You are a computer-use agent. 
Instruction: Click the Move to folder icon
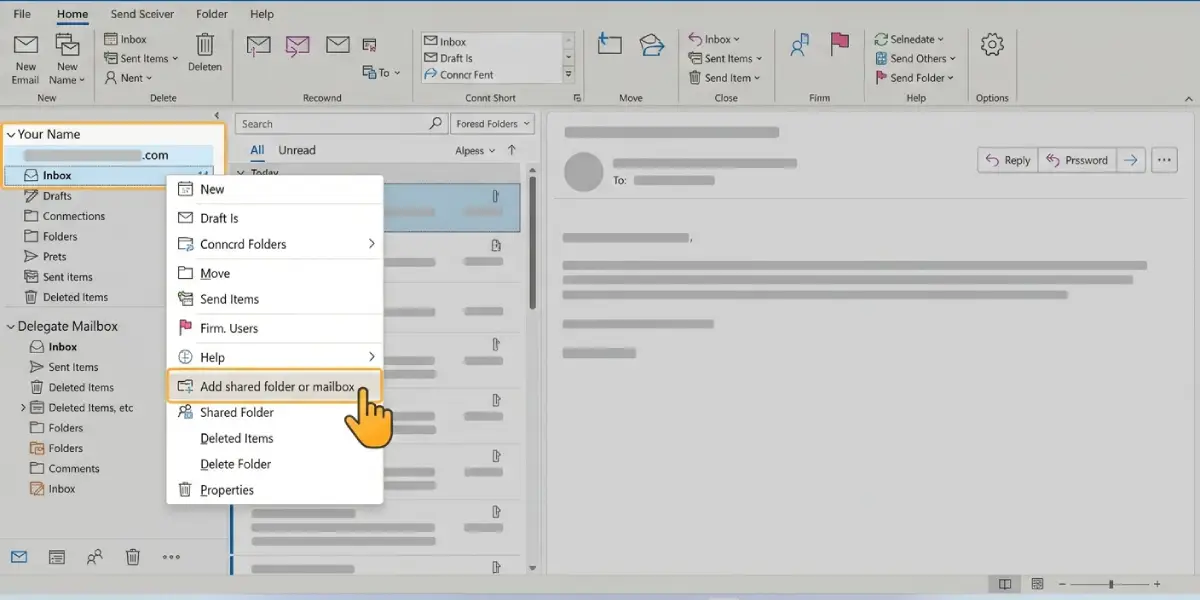(609, 45)
